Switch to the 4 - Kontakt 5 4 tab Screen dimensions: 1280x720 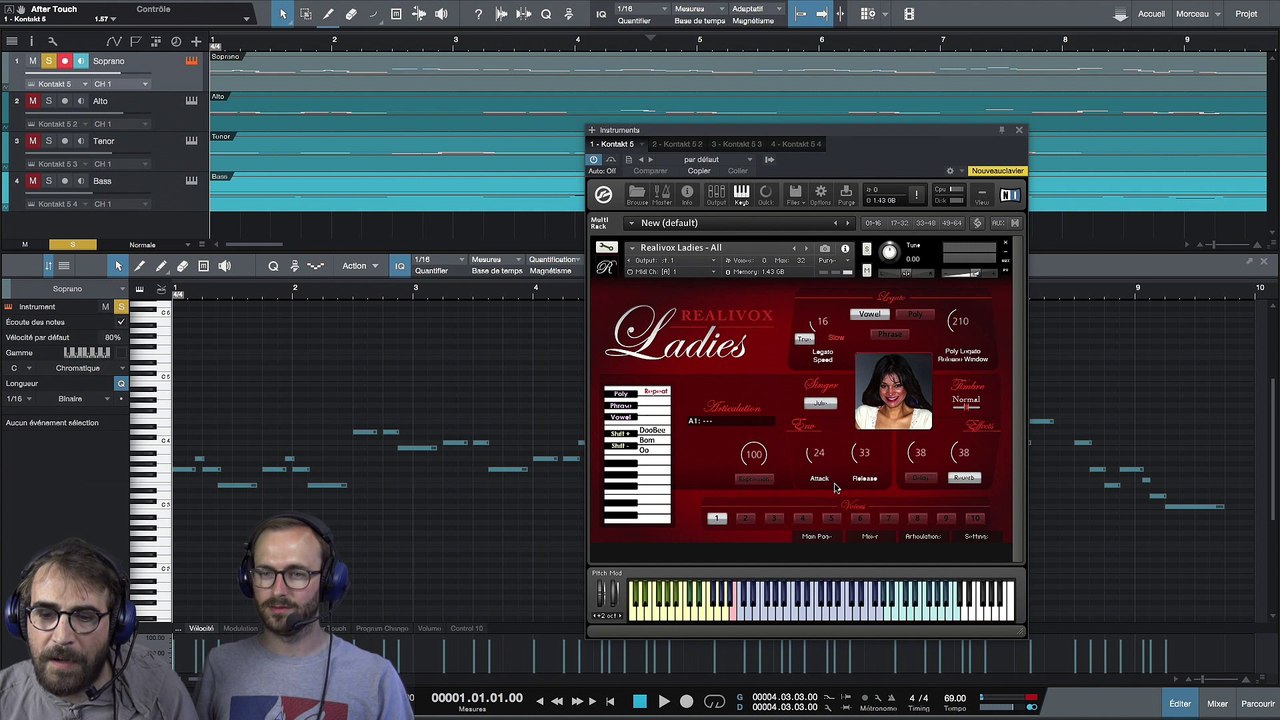click(x=795, y=144)
